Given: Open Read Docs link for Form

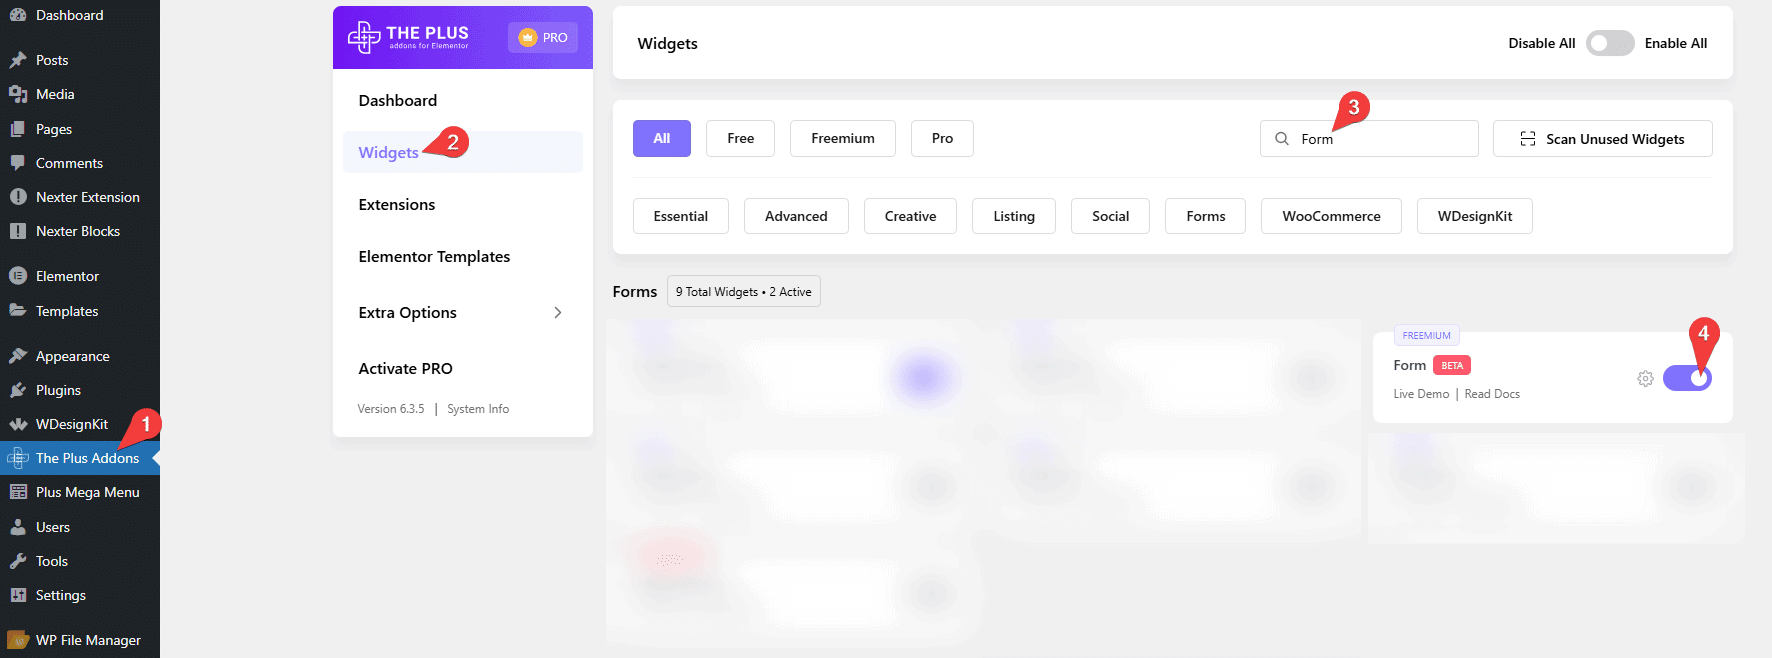Looking at the screenshot, I should coord(1492,394).
